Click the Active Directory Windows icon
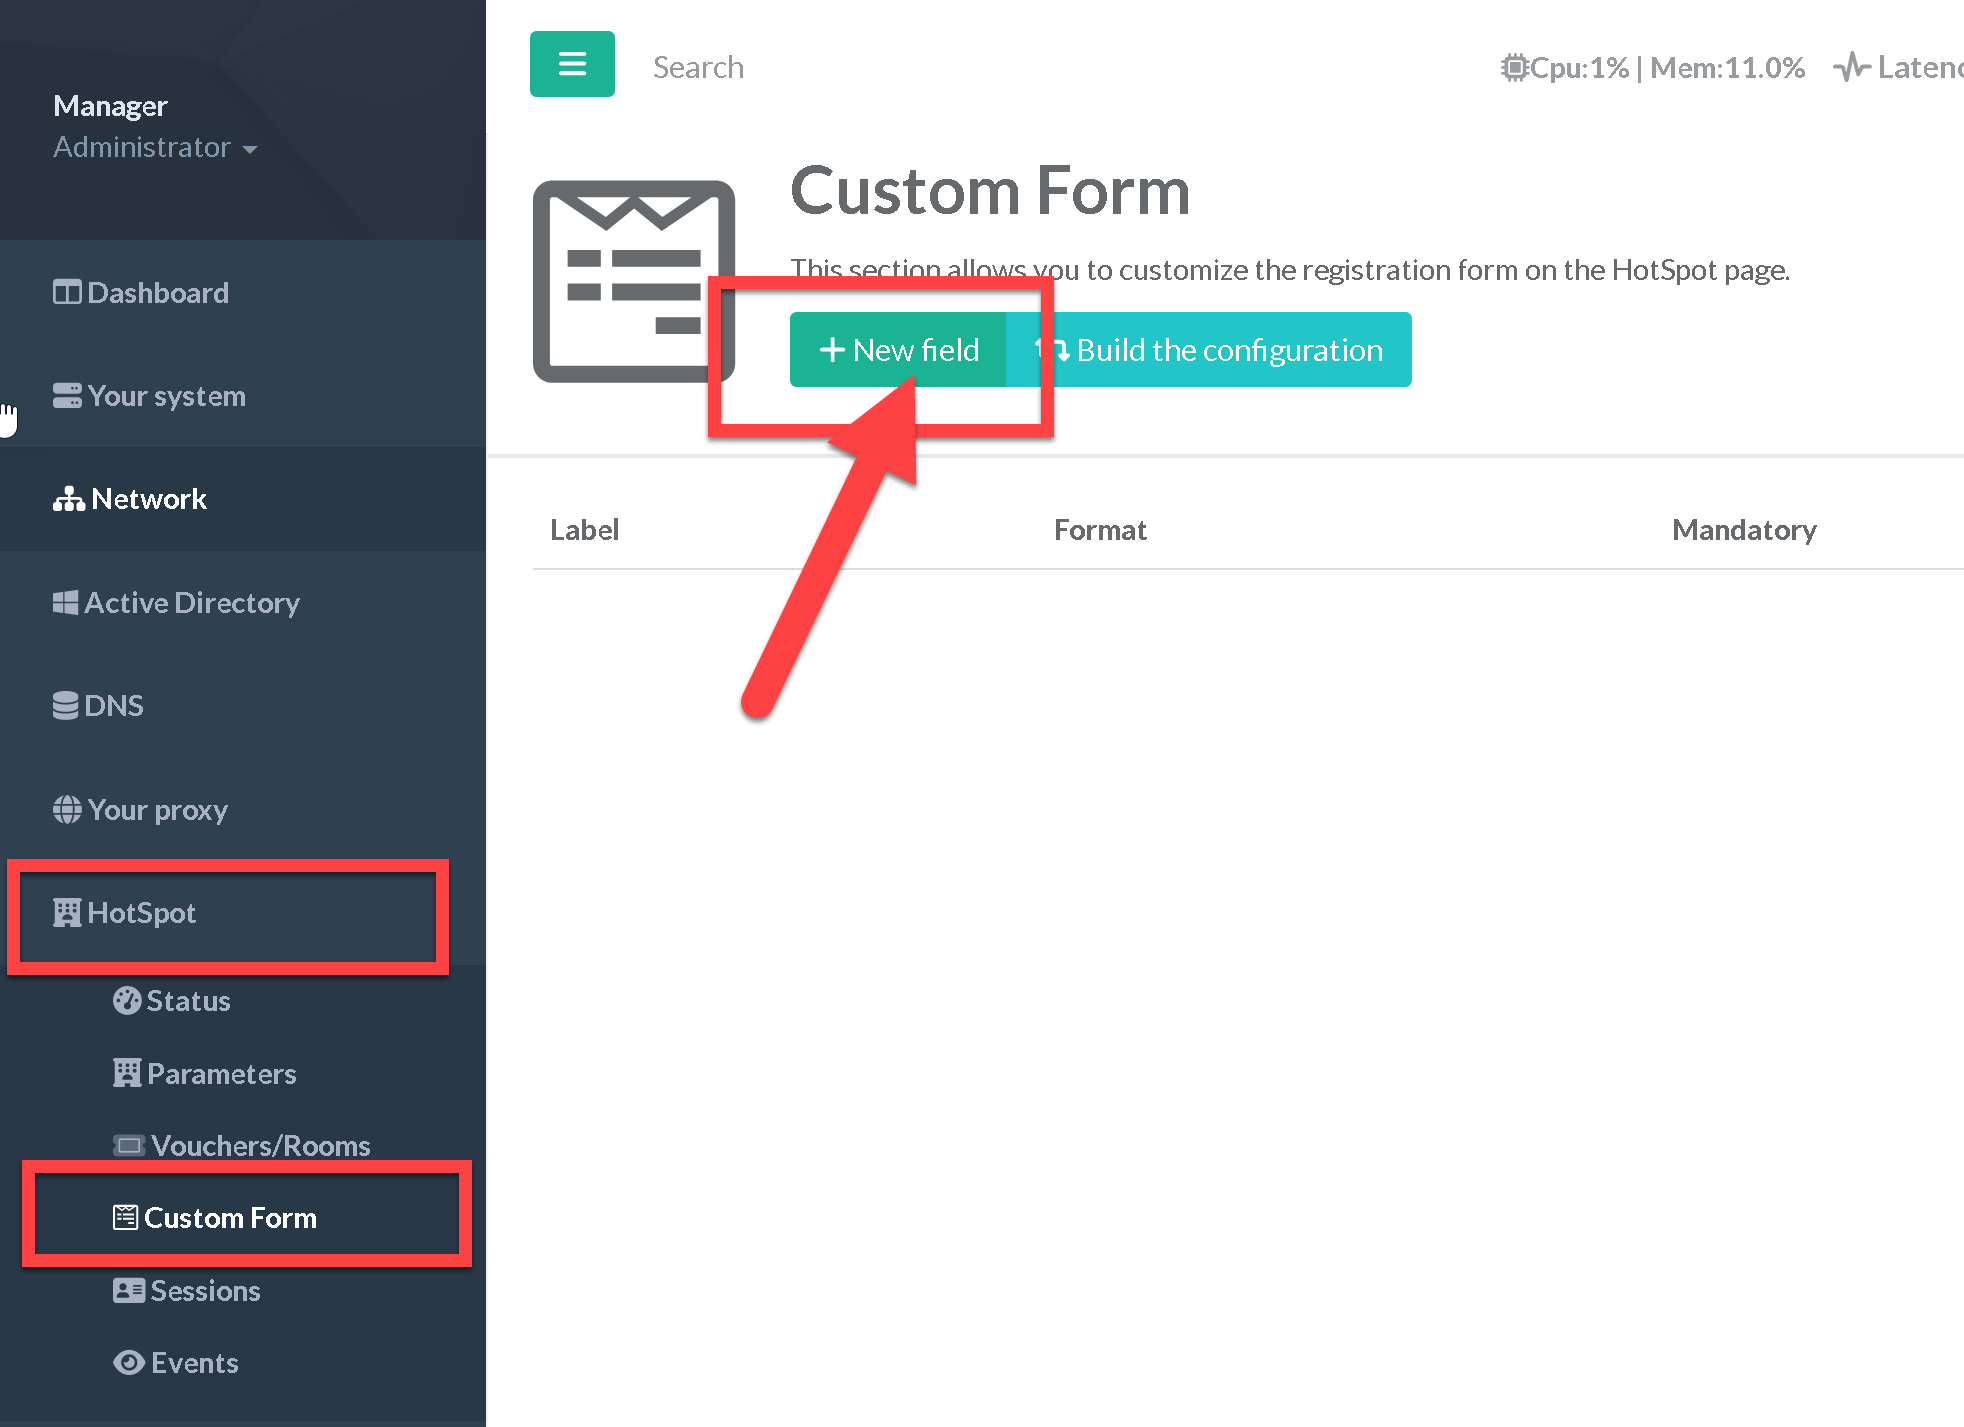Screen dimensions: 1964x1427 65,603
